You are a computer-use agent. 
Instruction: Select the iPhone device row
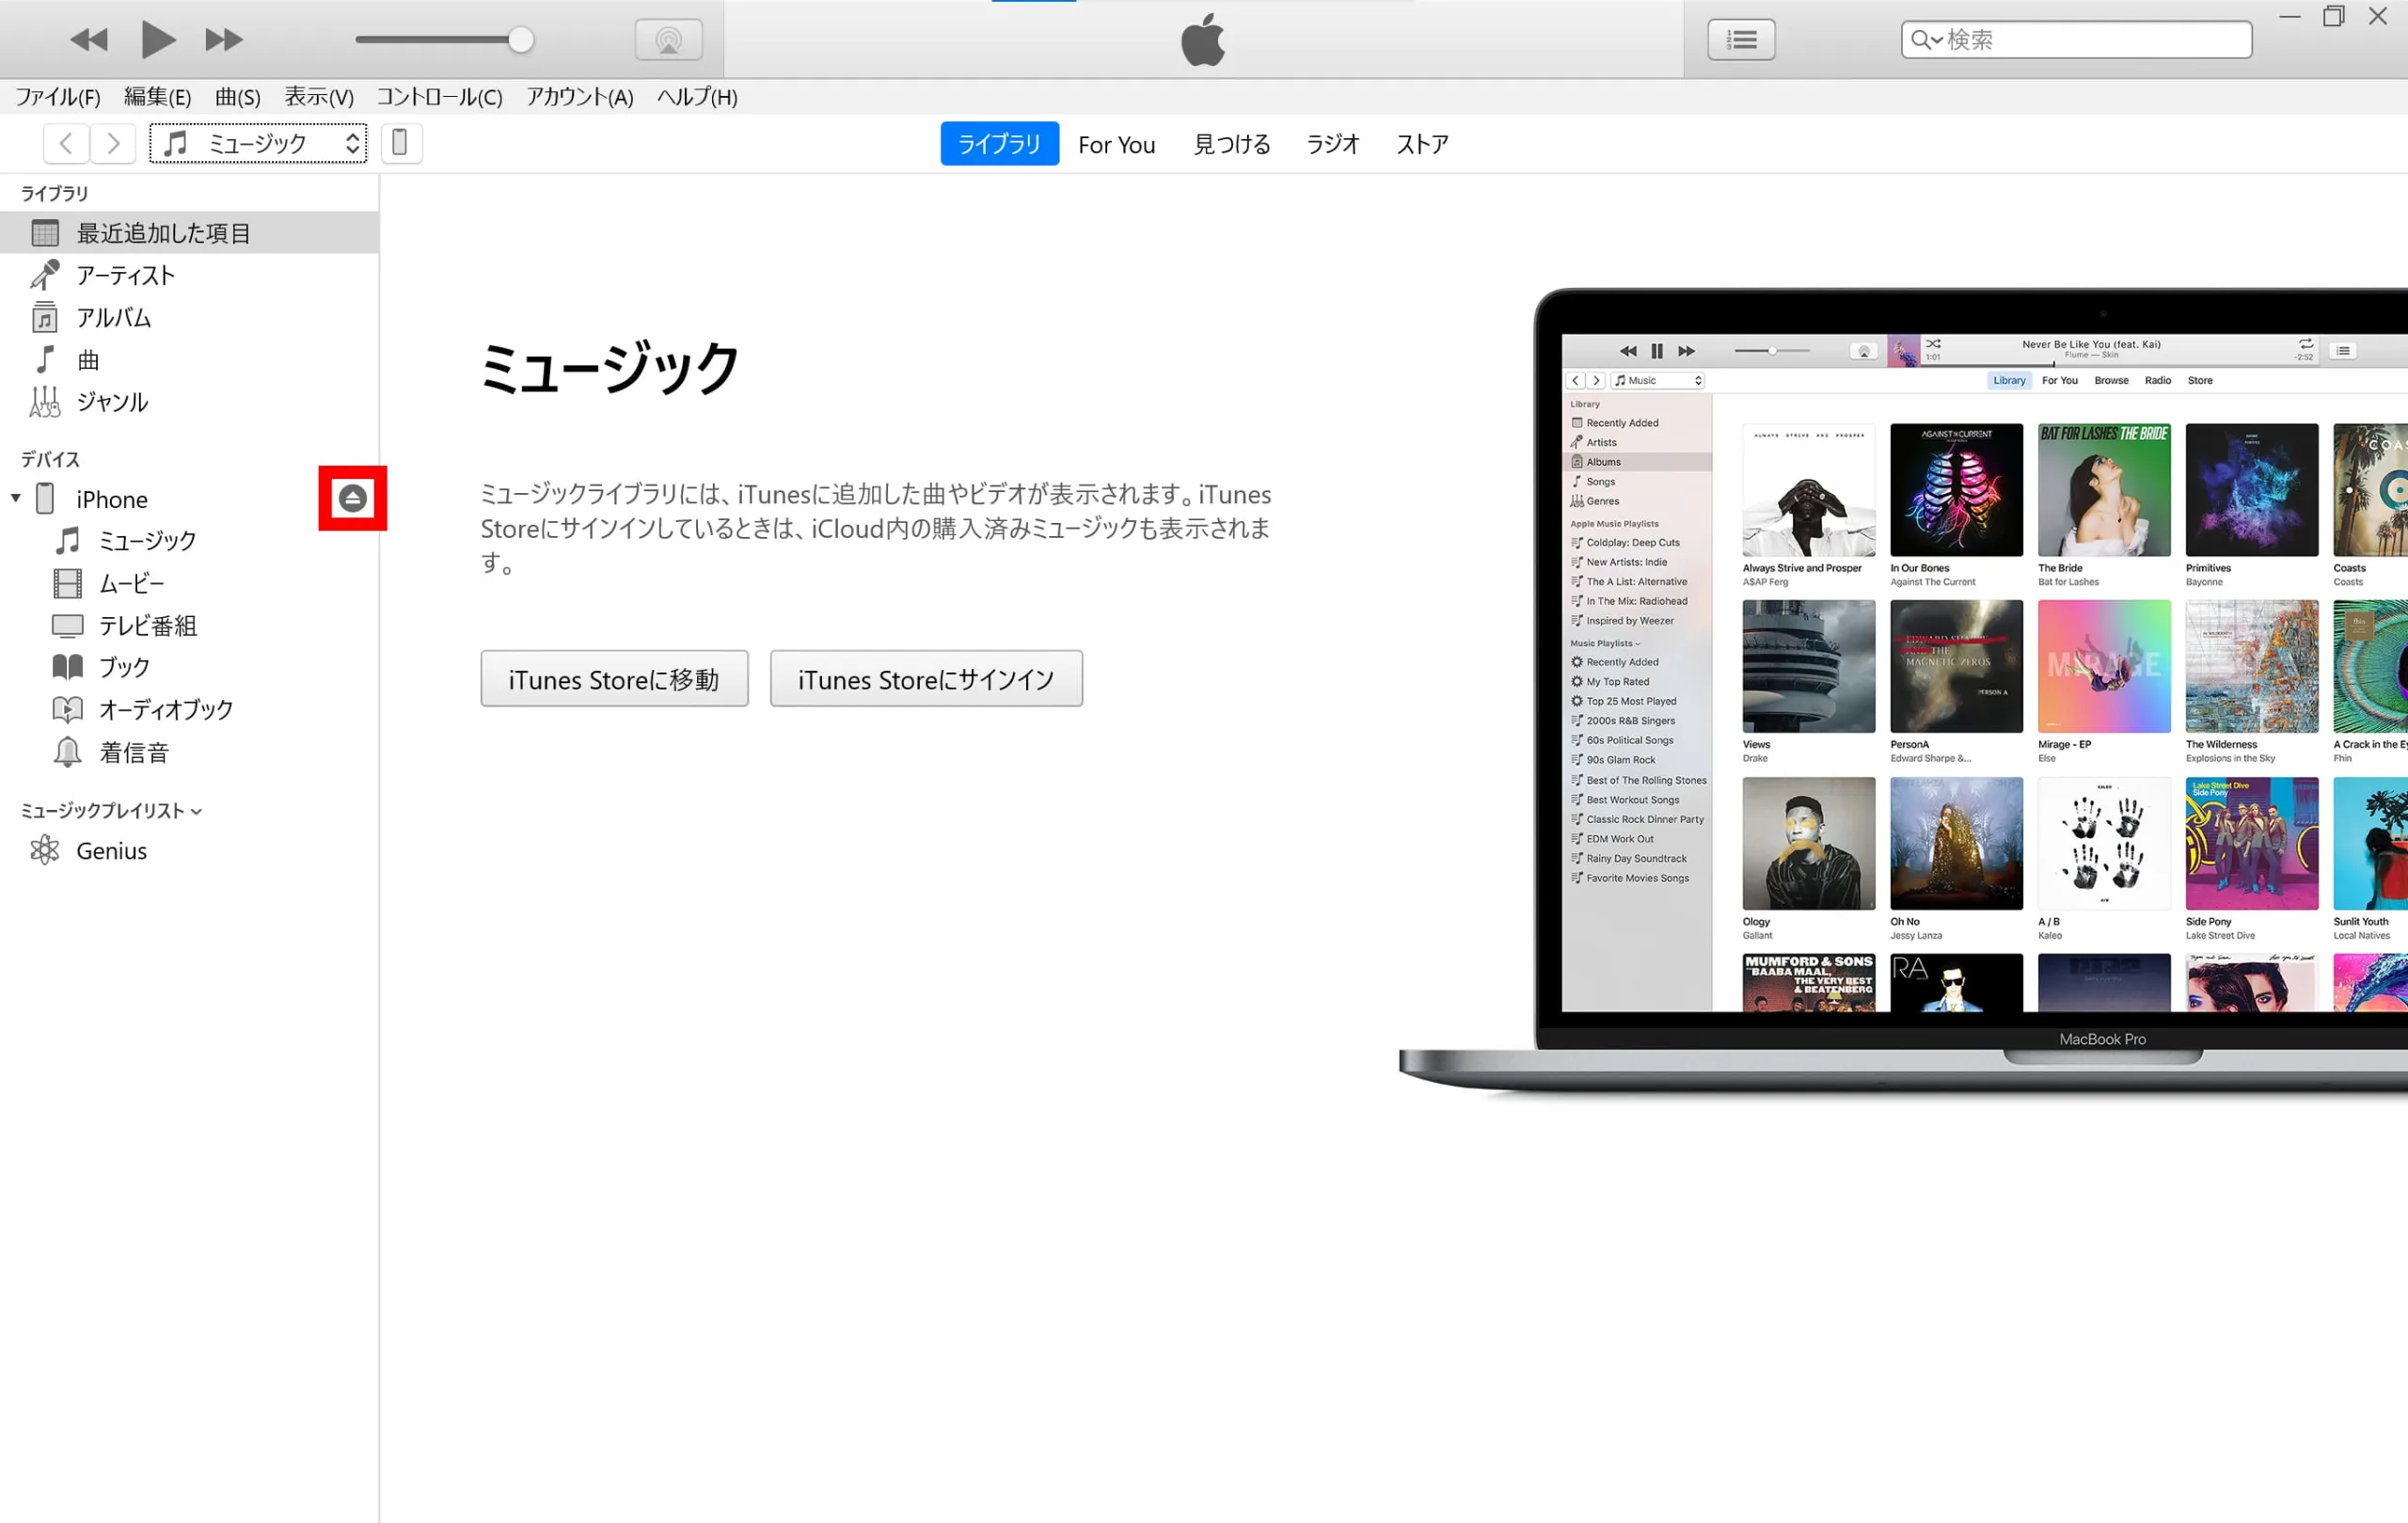coord(189,499)
